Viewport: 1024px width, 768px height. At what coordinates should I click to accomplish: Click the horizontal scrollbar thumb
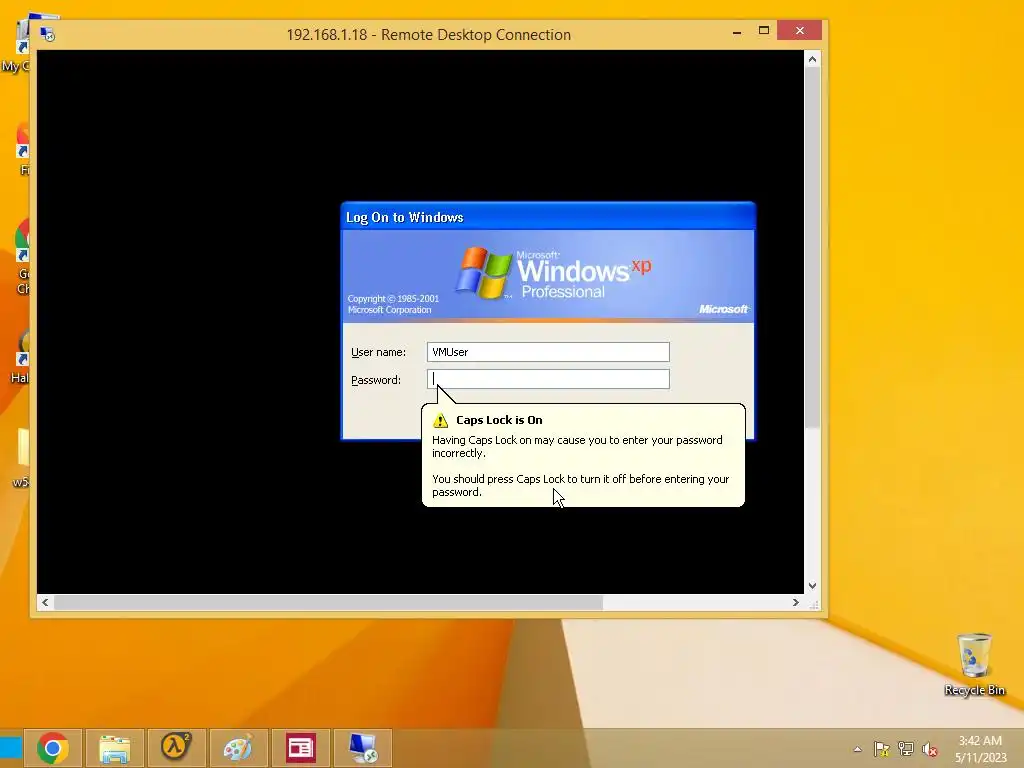pyautogui.click(x=328, y=602)
